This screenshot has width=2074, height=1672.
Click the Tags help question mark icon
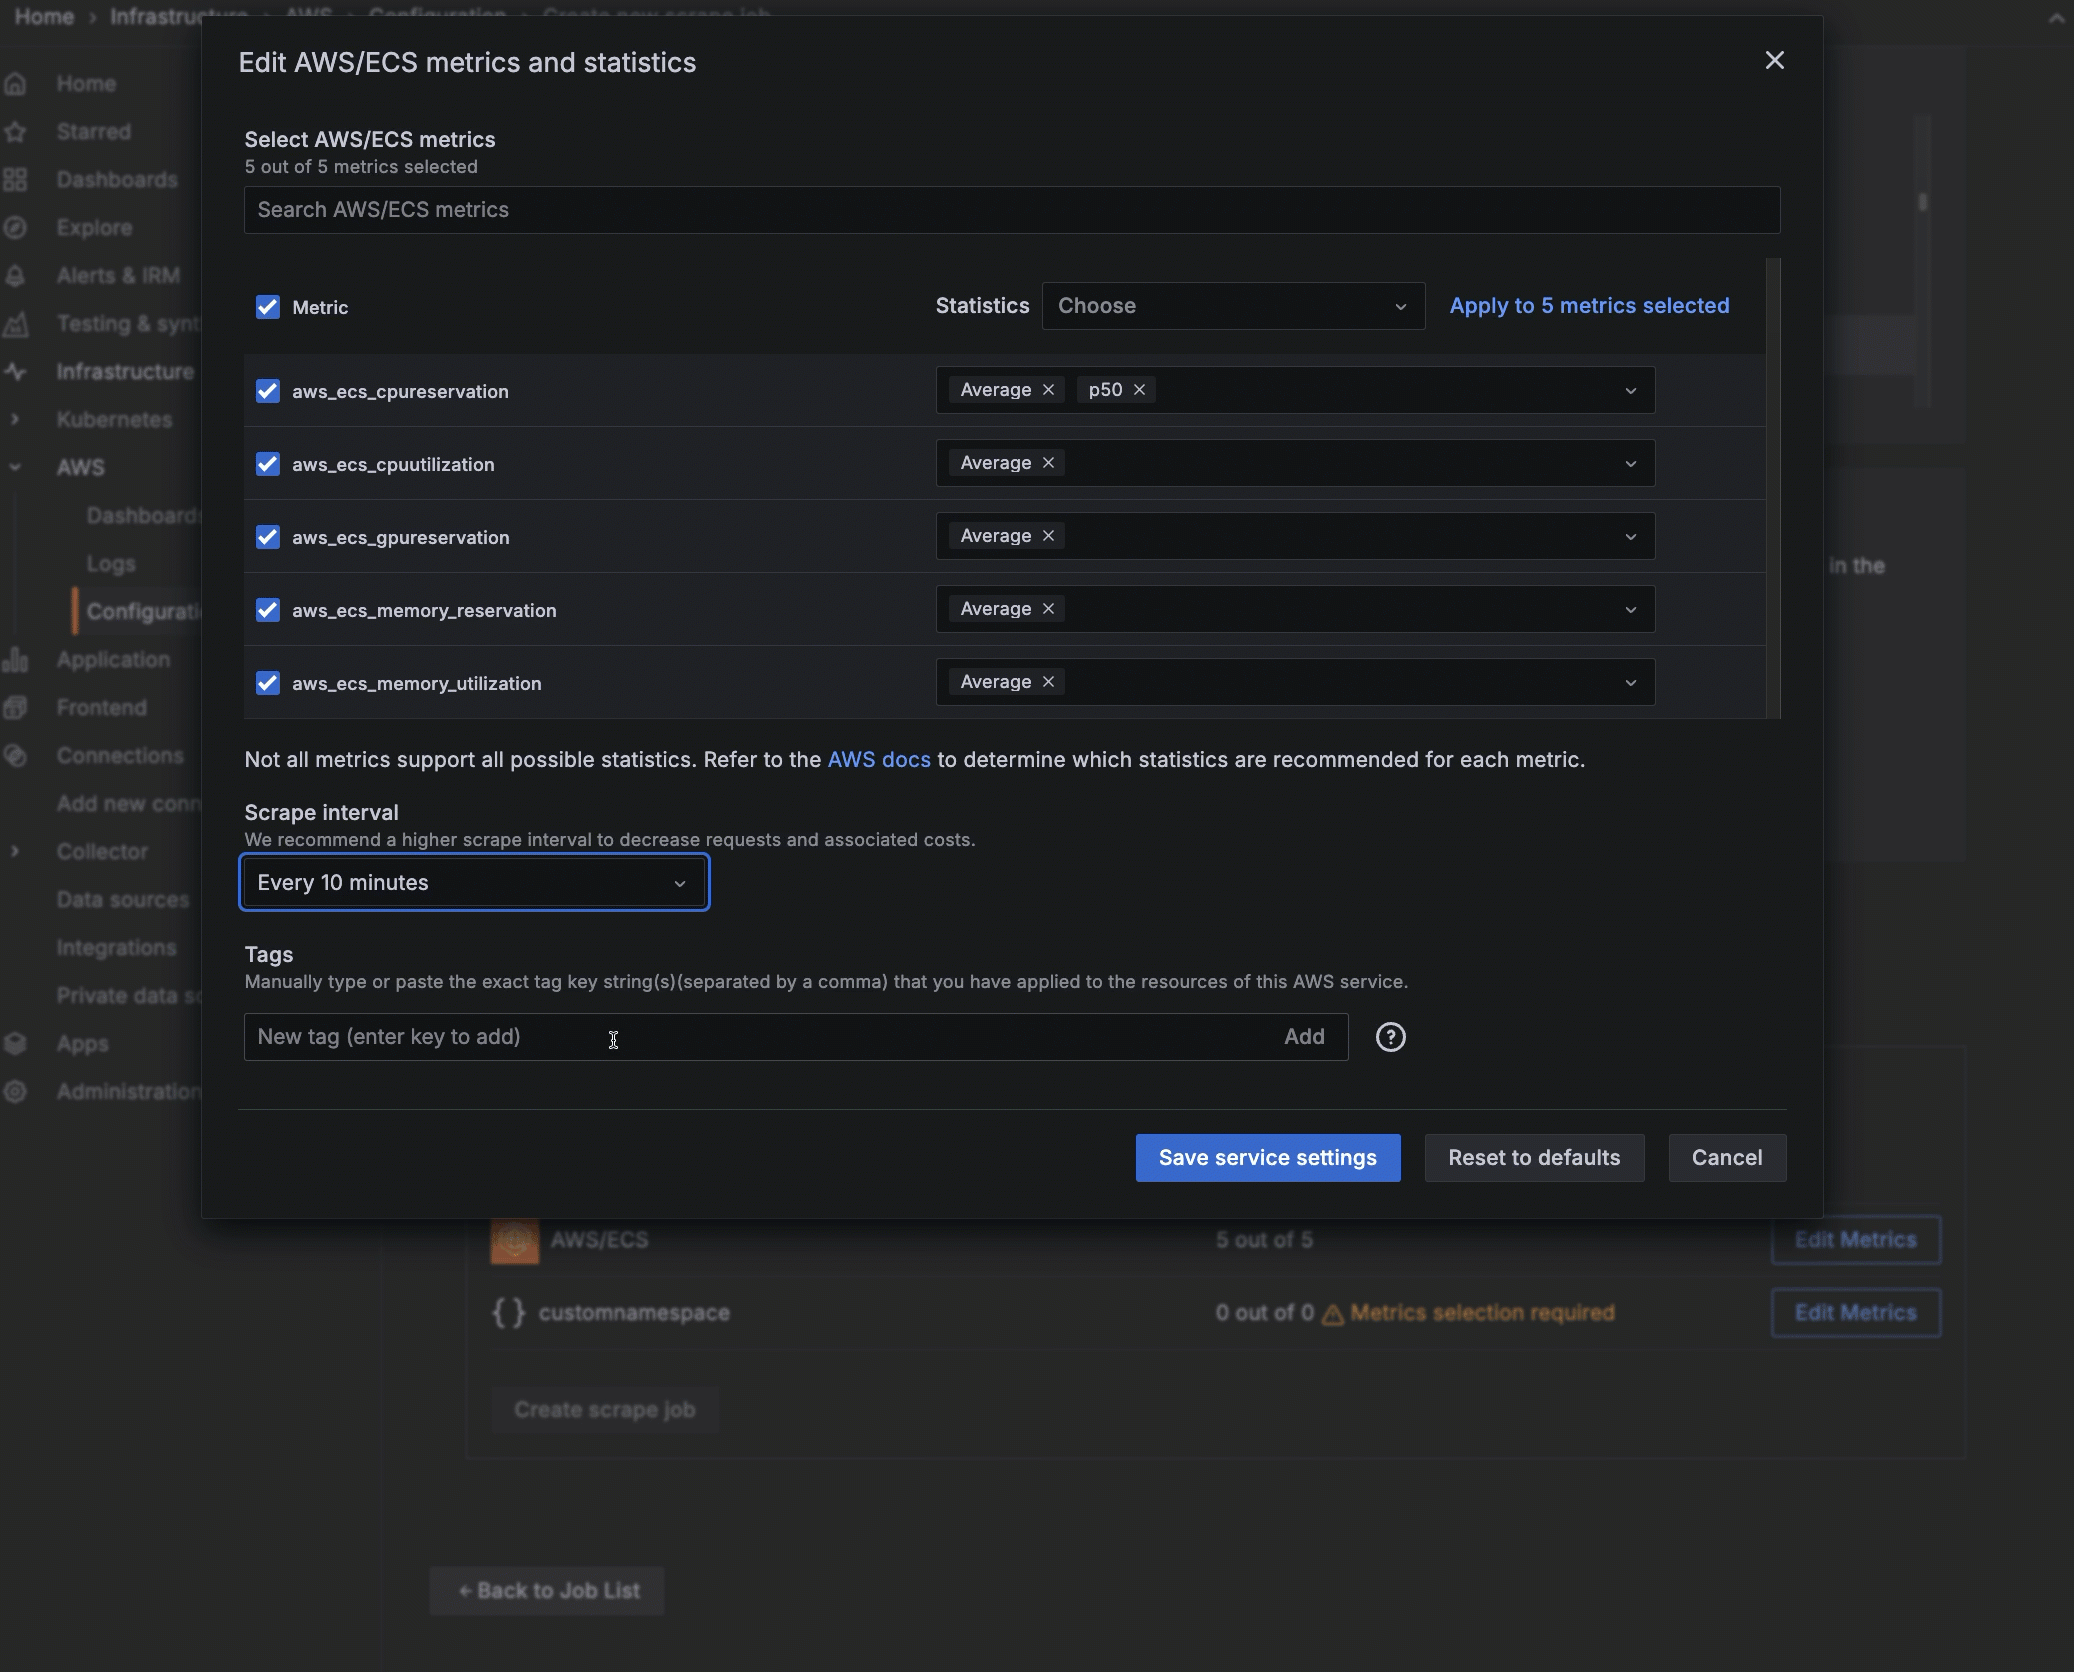(x=1390, y=1037)
